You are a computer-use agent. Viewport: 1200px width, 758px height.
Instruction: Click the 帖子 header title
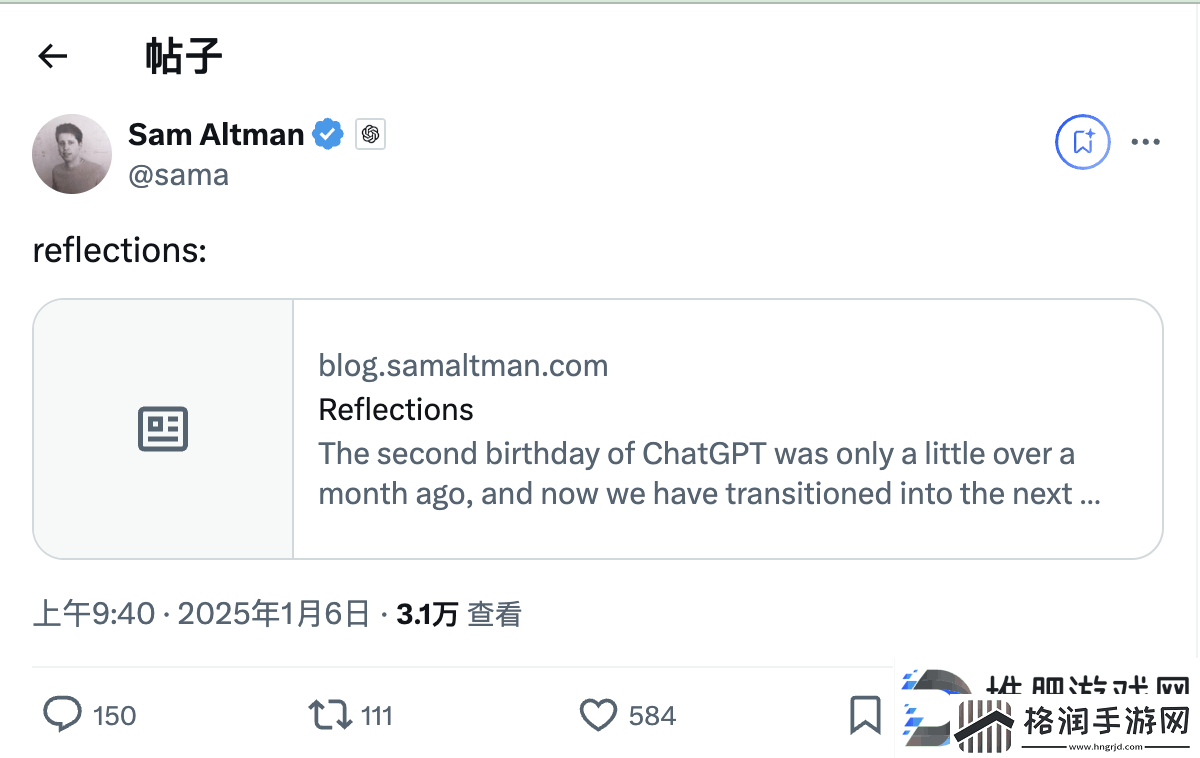point(185,56)
